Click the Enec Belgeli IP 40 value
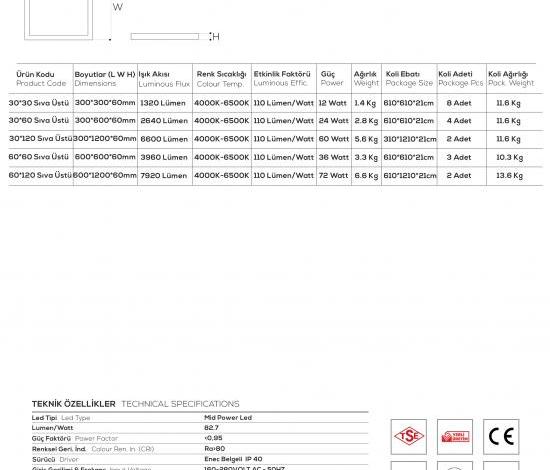The width and height of the screenshot is (550, 470). point(233,459)
